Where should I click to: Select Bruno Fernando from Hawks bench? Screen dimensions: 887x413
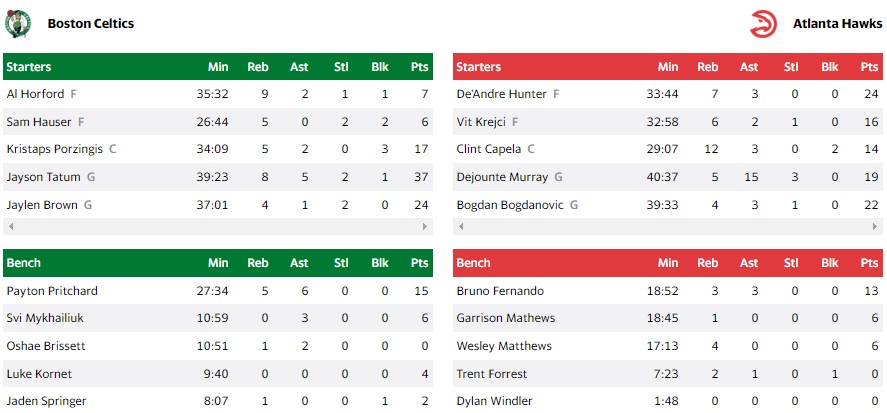500,291
